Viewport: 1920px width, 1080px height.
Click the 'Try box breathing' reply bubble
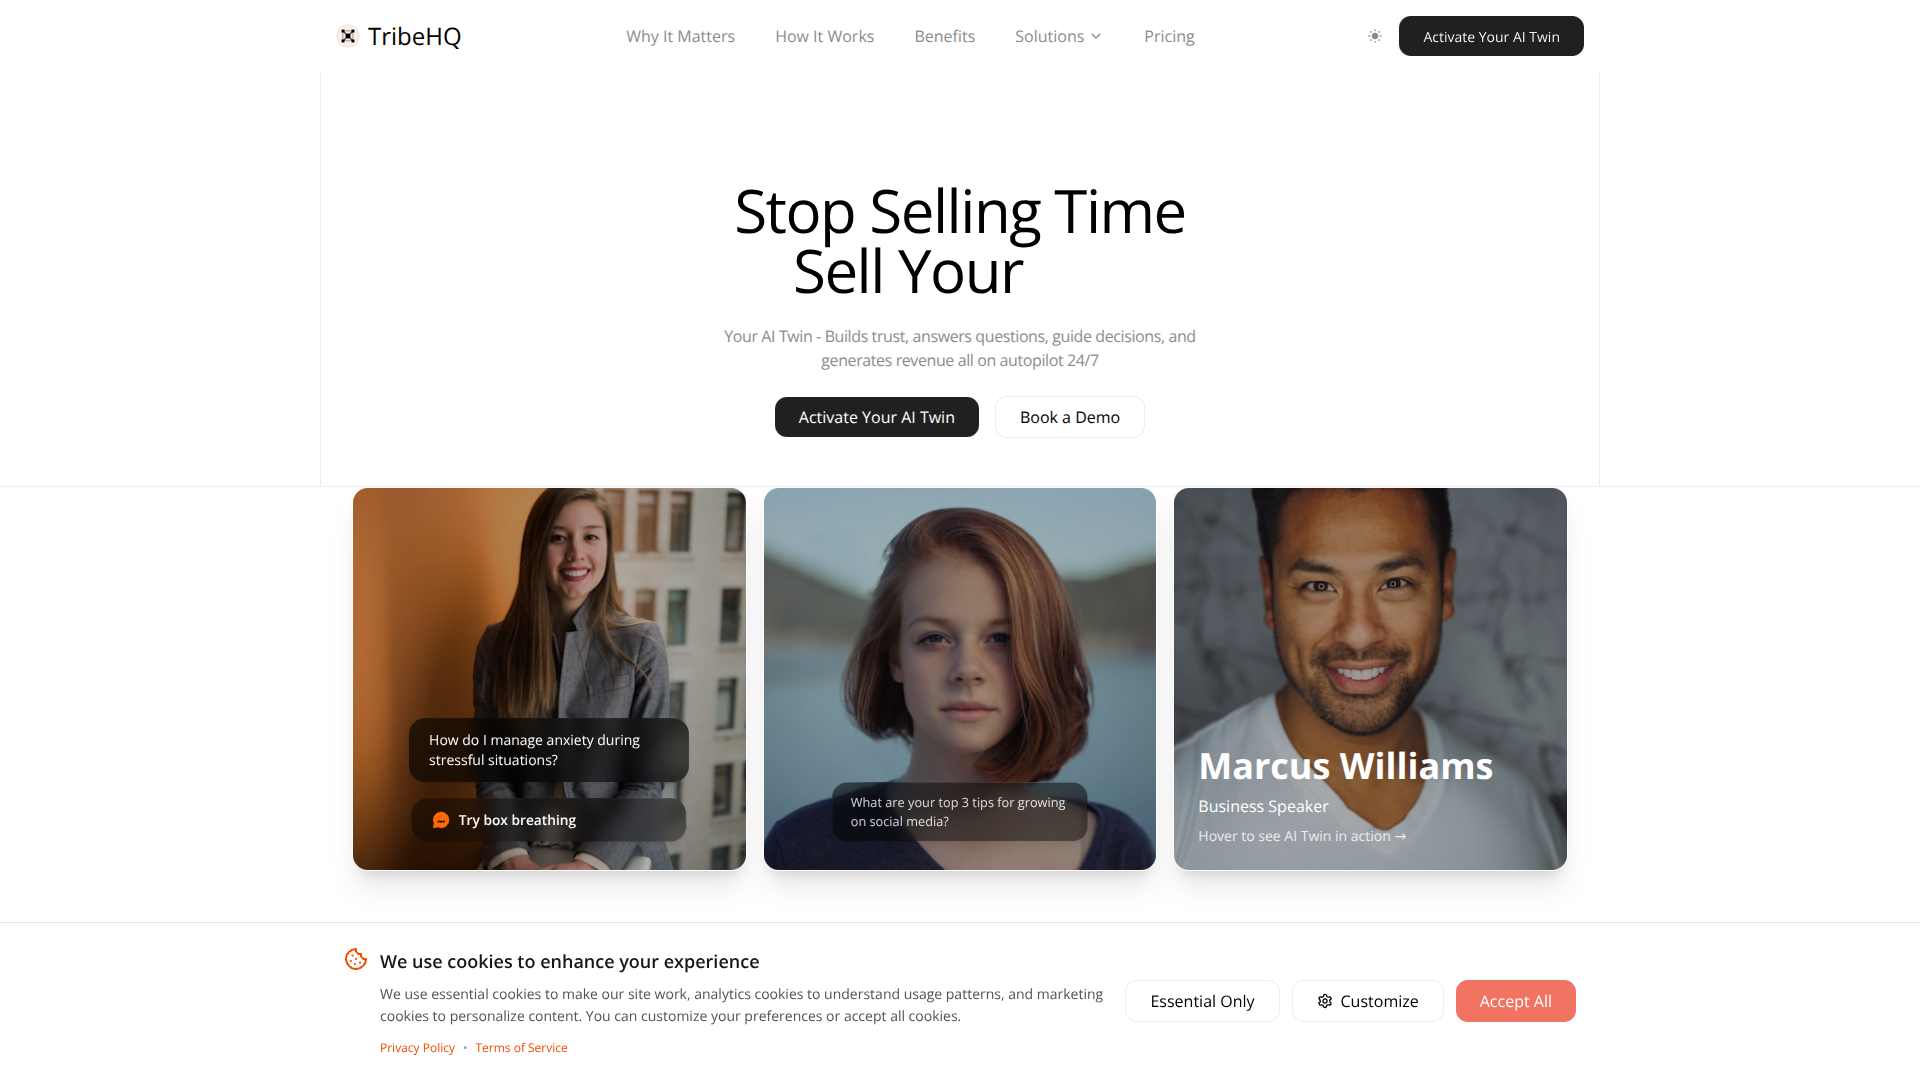tap(548, 820)
